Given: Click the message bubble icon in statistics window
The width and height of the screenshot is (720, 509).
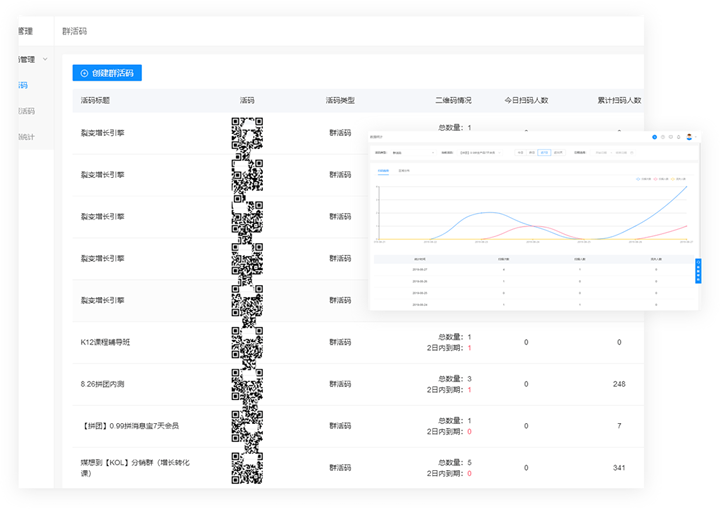Looking at the screenshot, I should point(670,137).
